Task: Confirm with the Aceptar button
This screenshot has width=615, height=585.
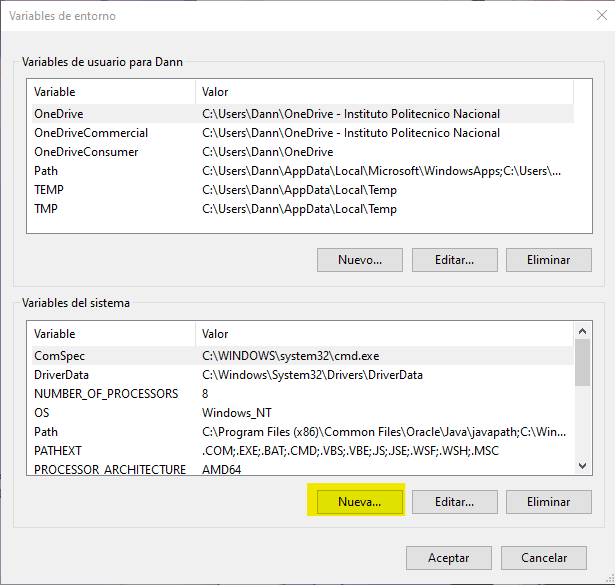Action: (449, 558)
